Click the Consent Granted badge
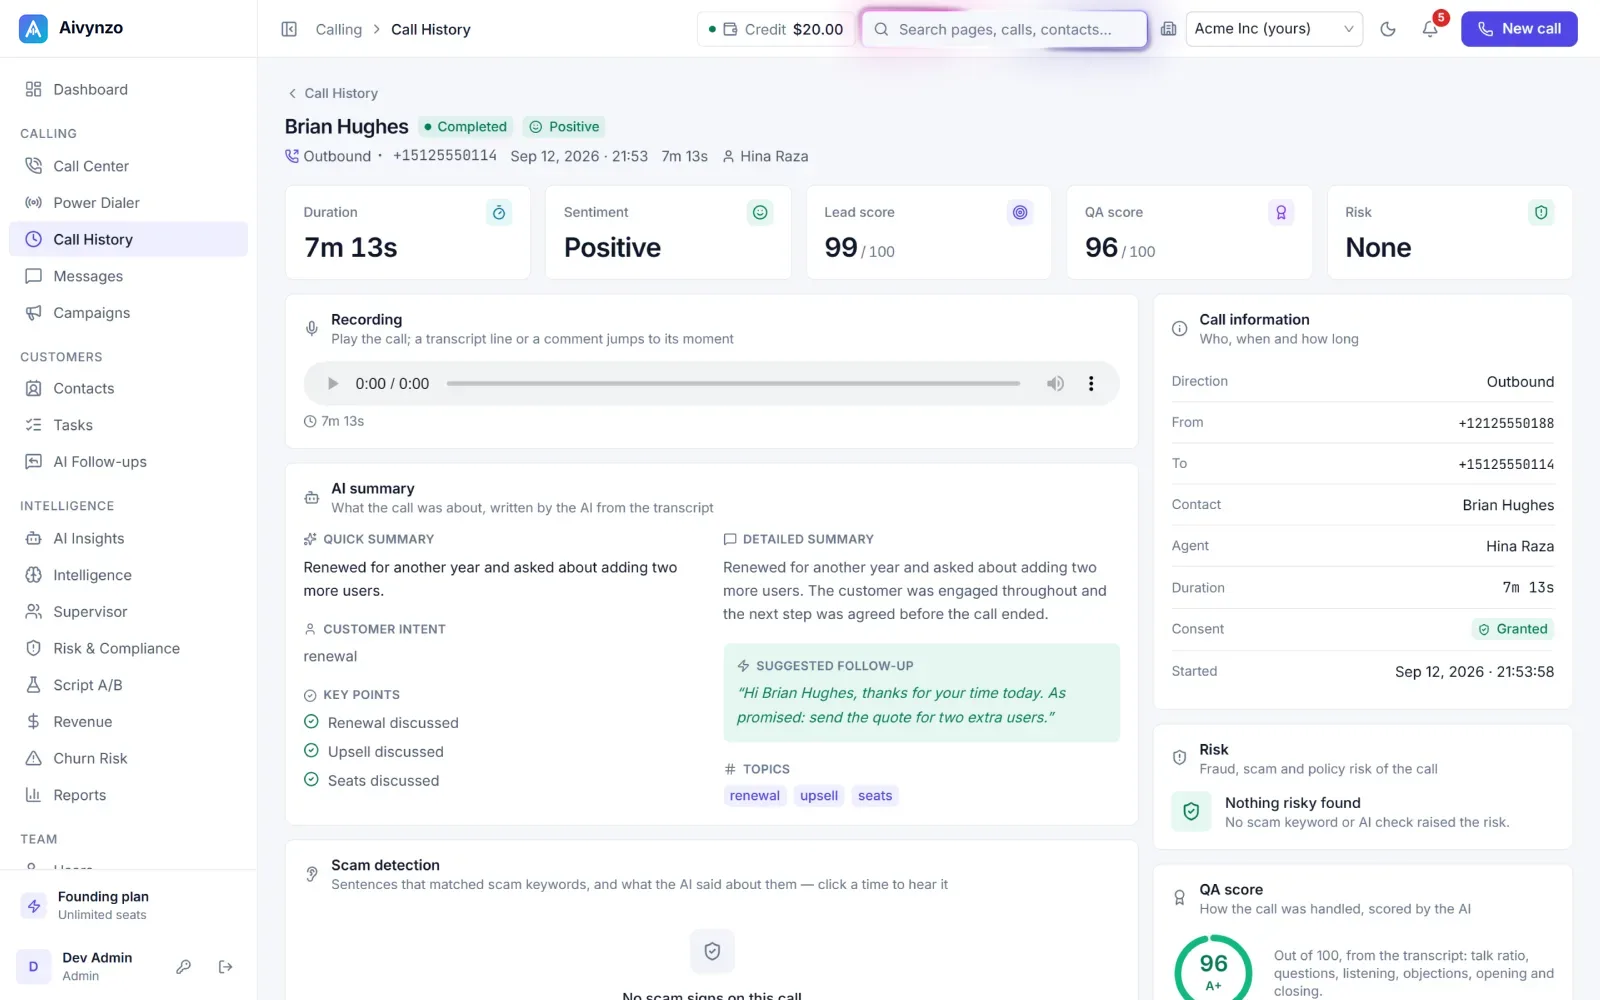 pos(1512,629)
